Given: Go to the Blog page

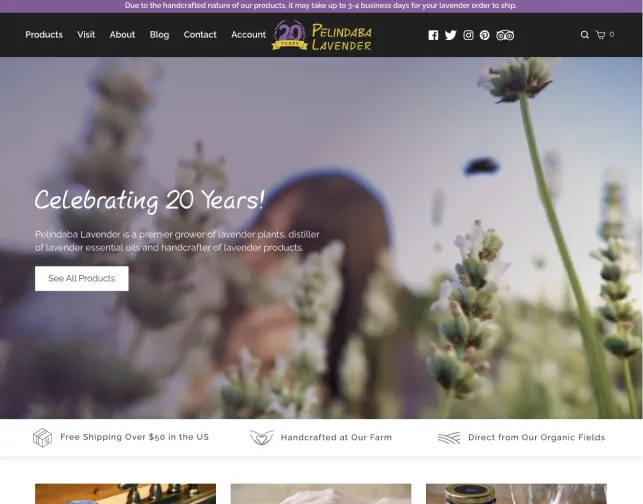Looking at the screenshot, I should (x=159, y=35).
